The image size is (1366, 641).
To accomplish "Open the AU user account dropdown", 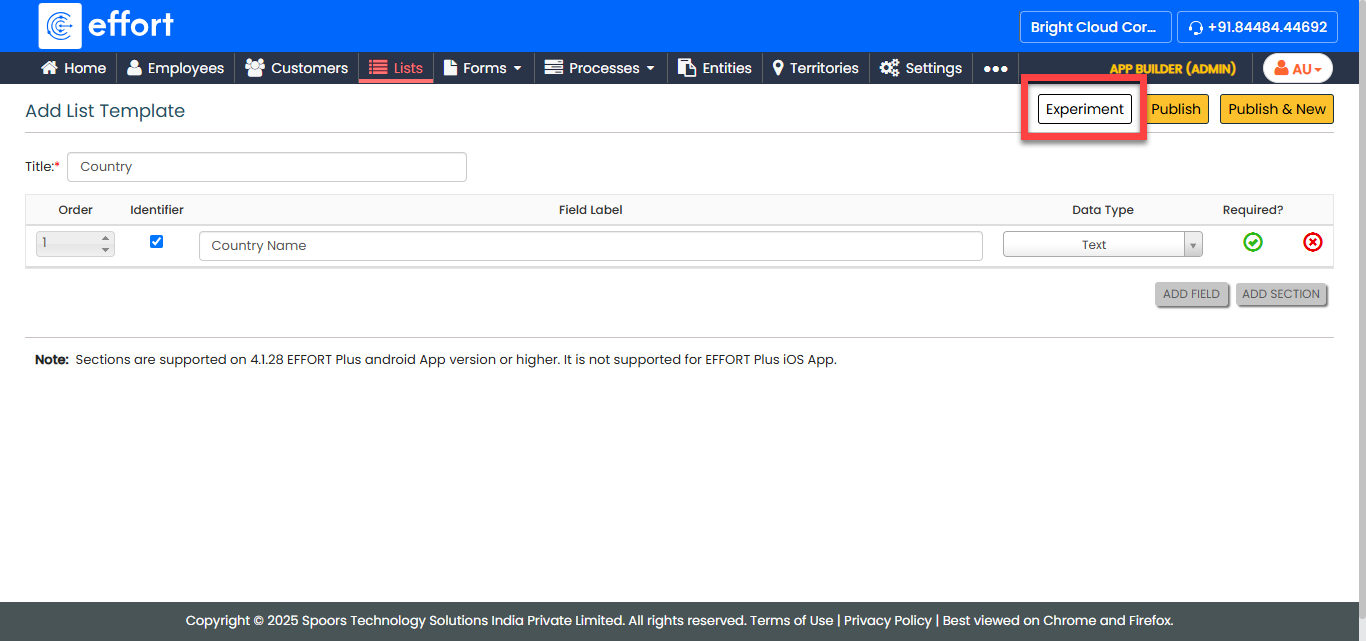I will 1297,68.
